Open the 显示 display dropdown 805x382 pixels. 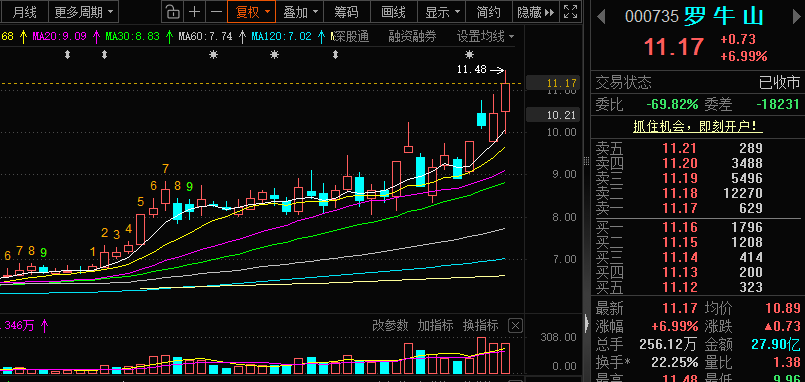(442, 12)
